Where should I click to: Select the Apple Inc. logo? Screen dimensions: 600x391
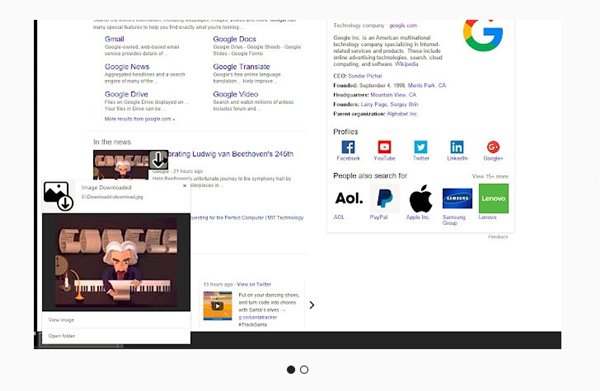pyautogui.click(x=421, y=199)
